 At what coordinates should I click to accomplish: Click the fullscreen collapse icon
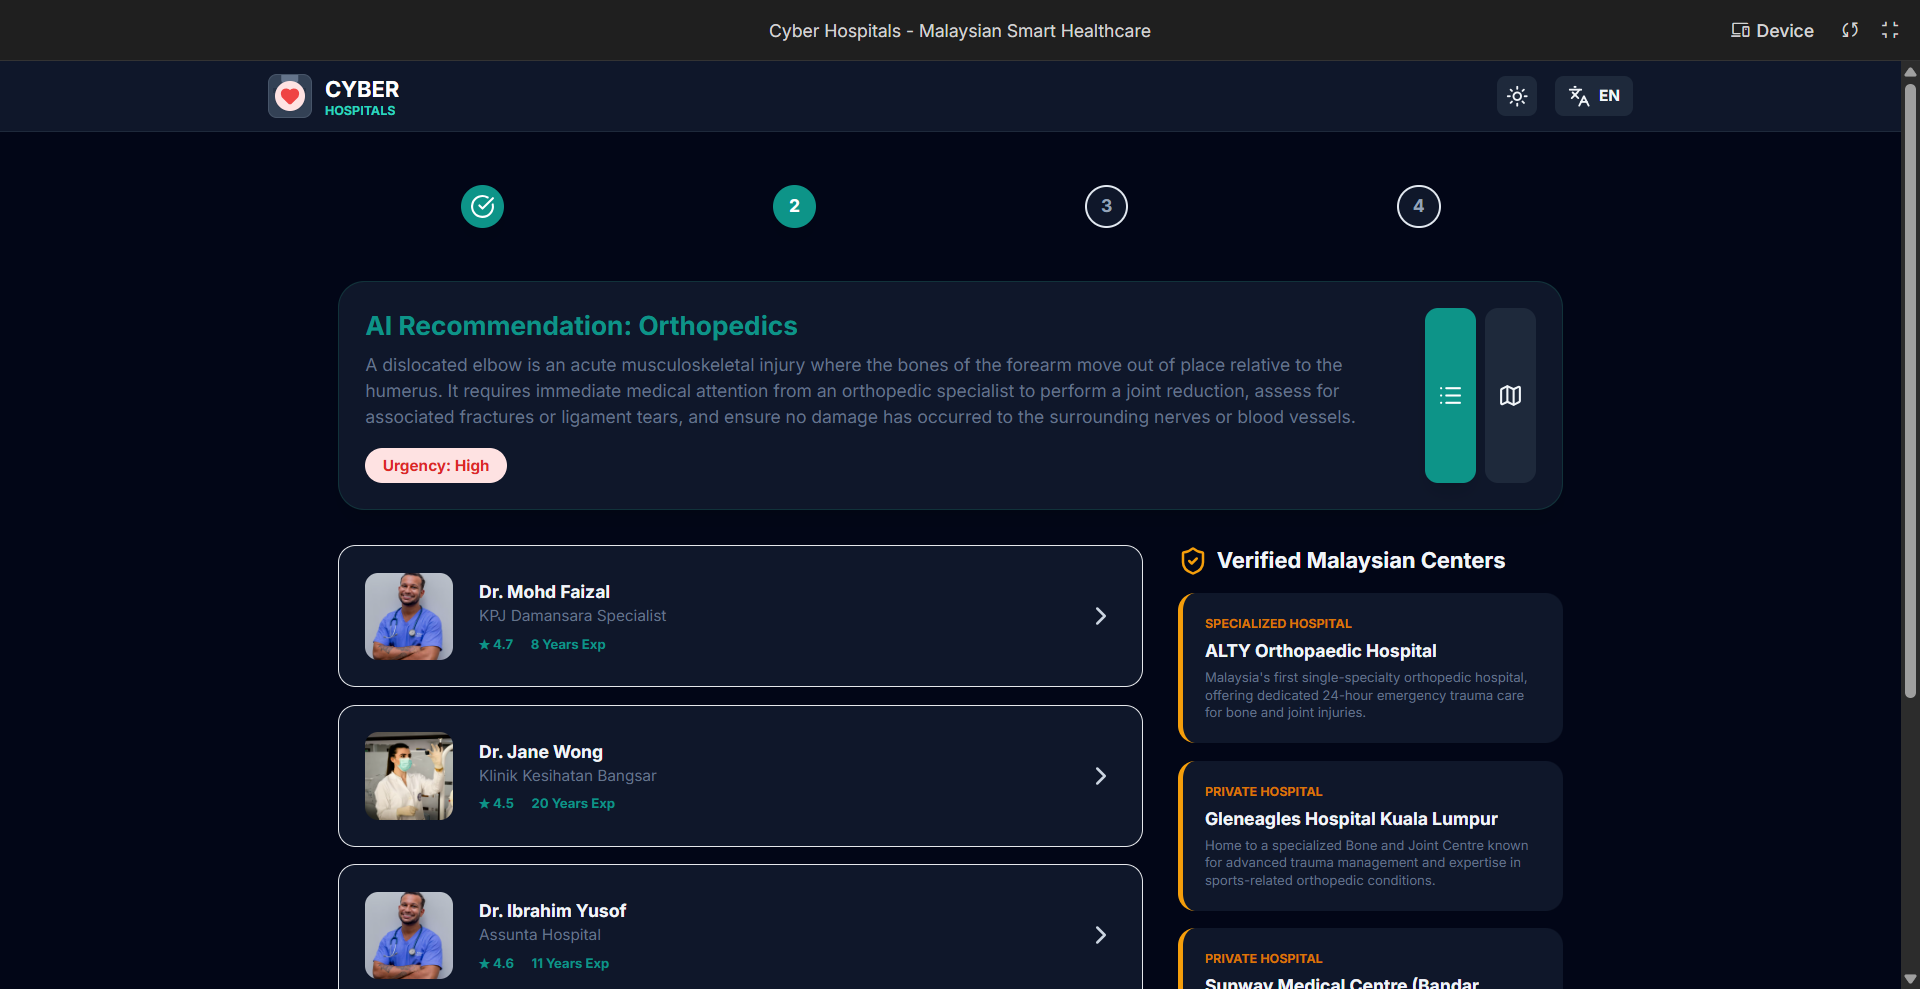click(x=1890, y=31)
